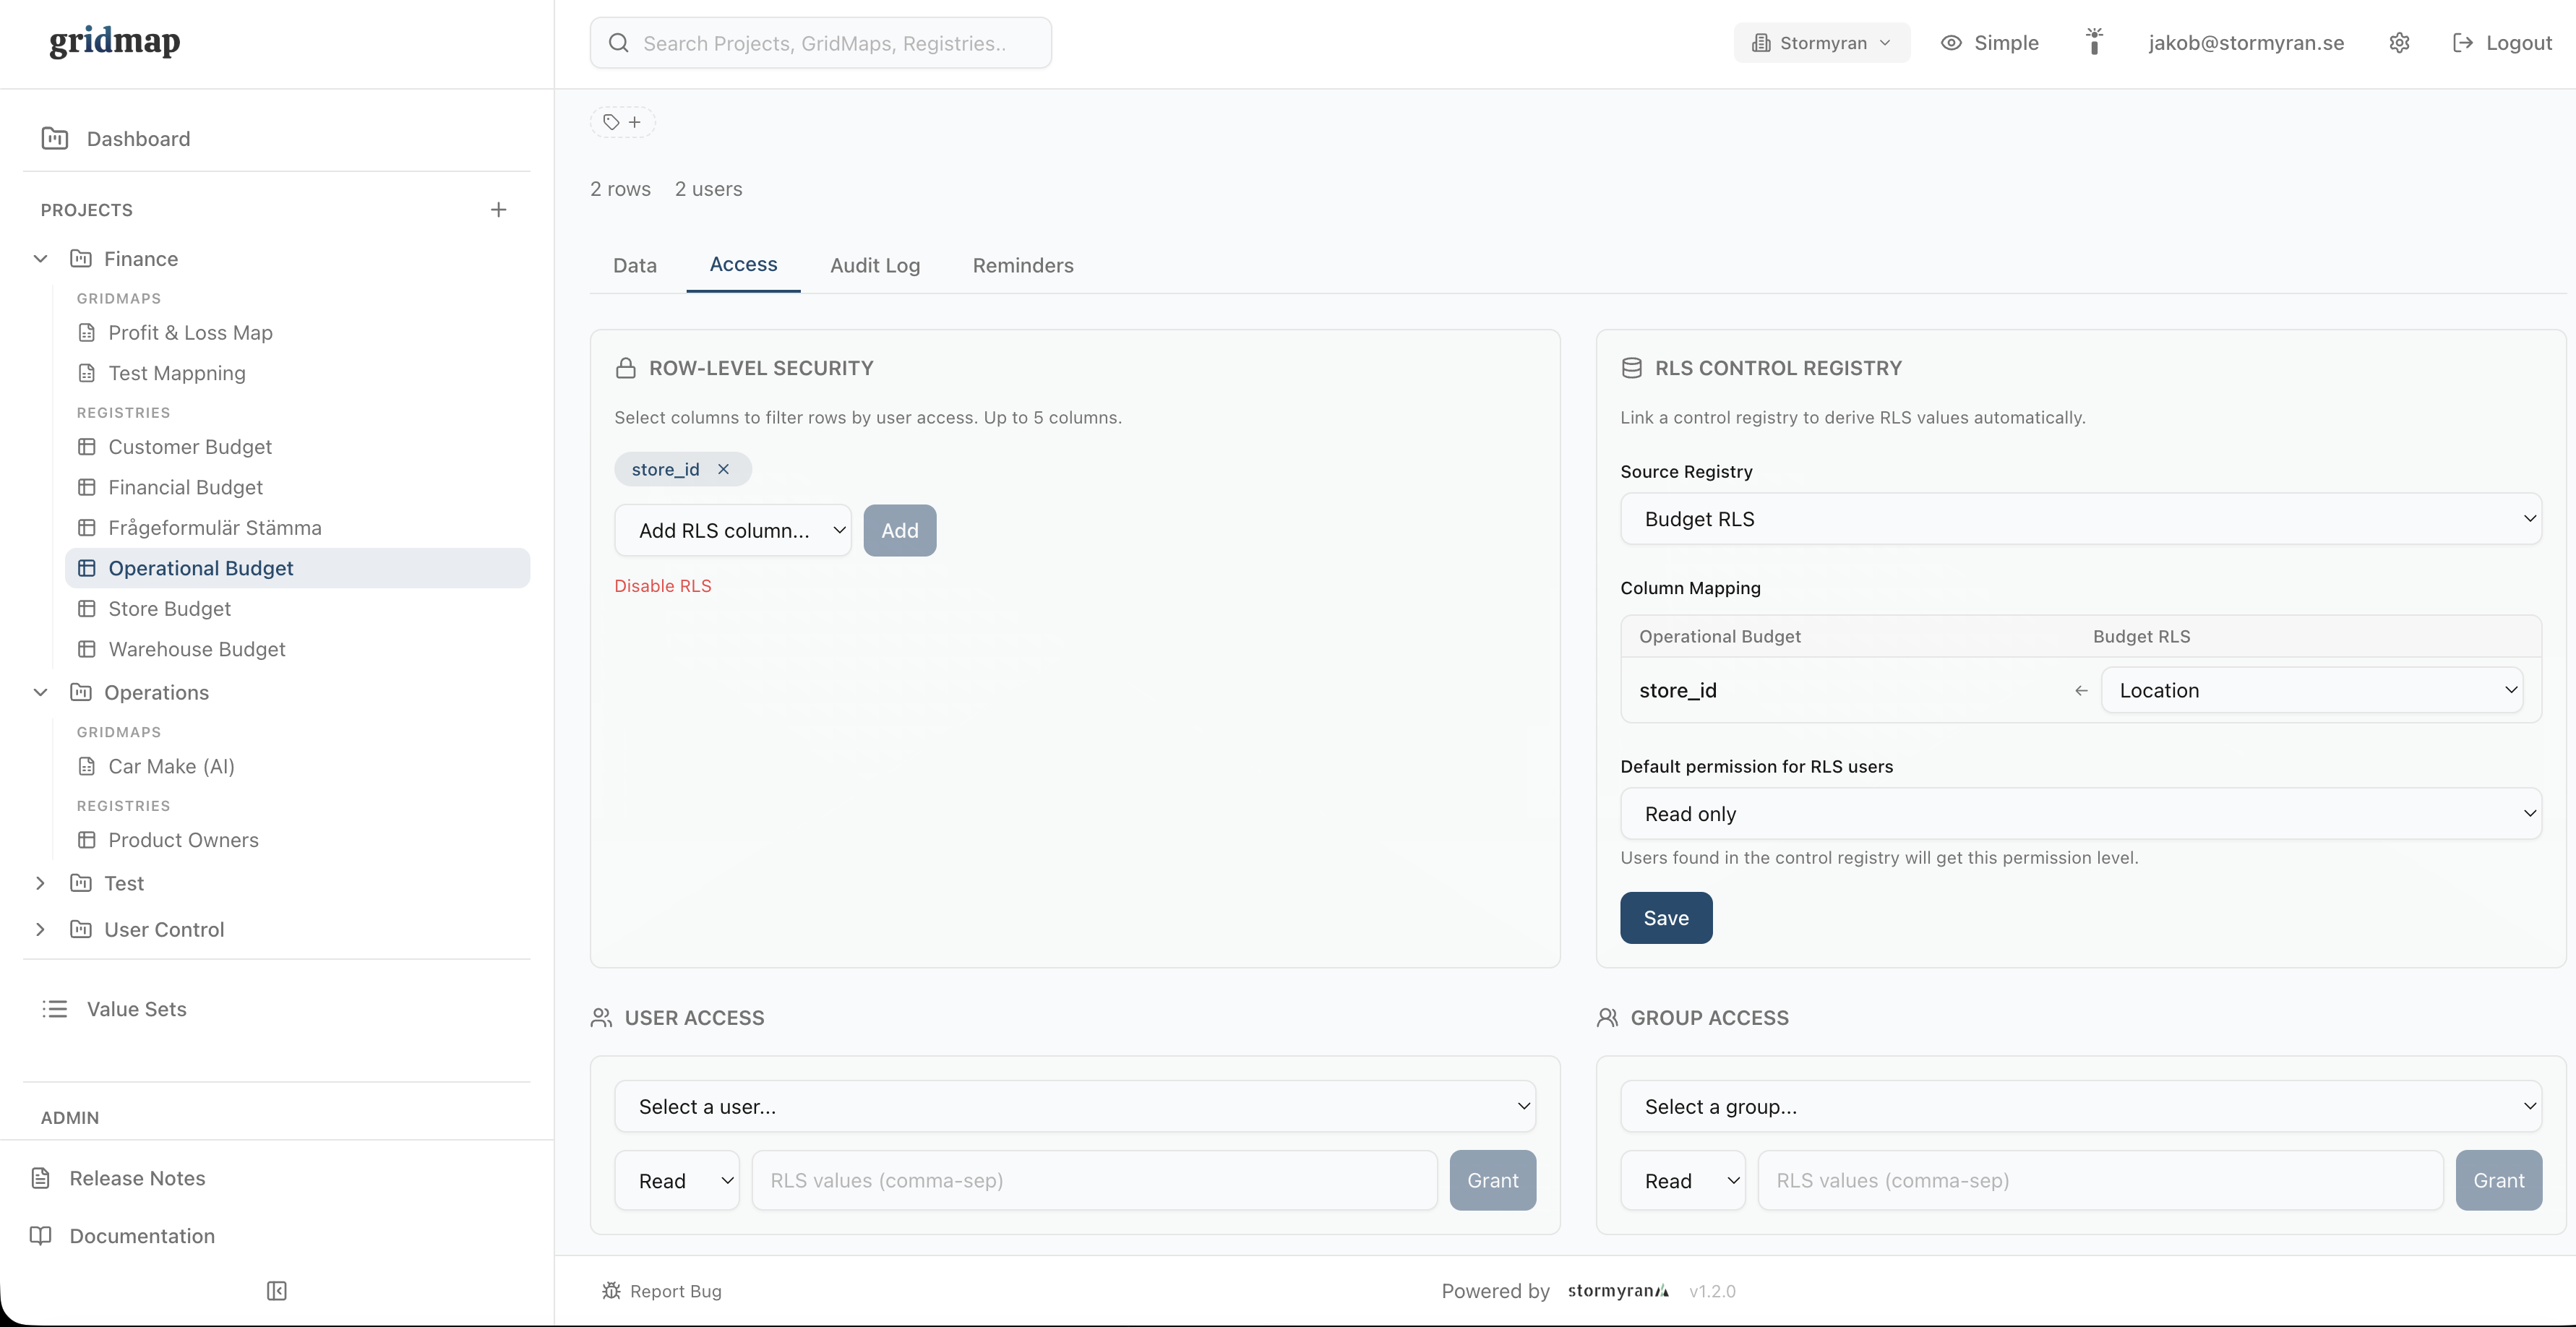Viewport: 2576px width, 1327px height.
Task: Click the jakob@stormyran.se account label
Action: coord(2246,43)
